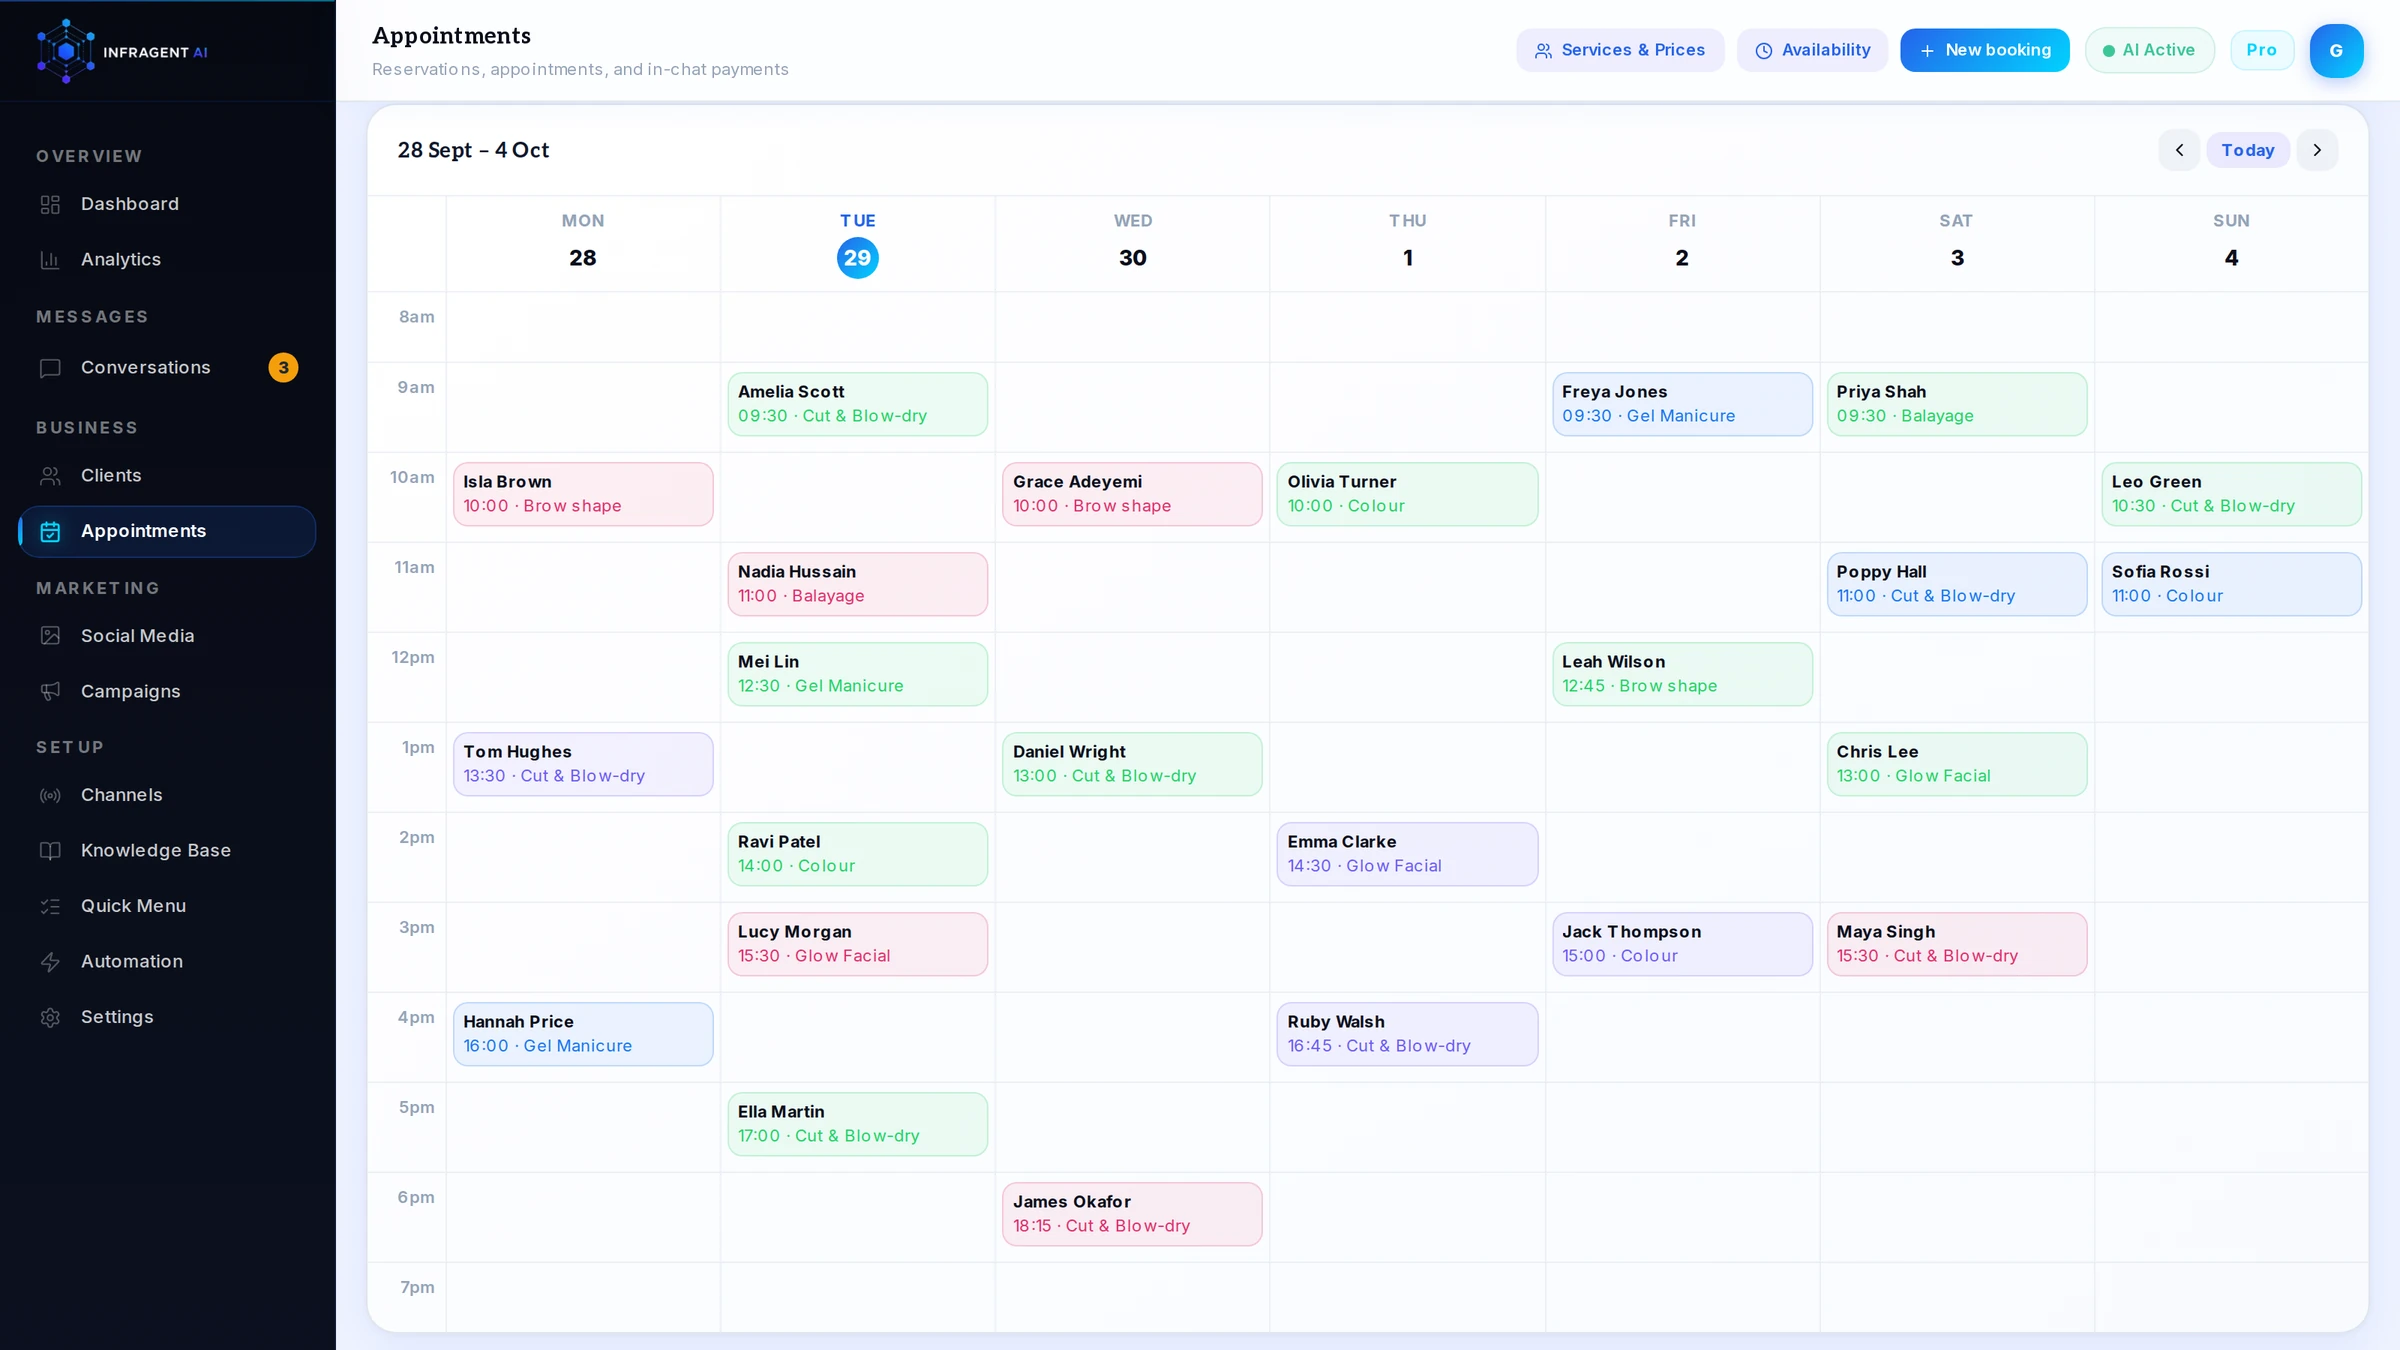Open Freya Jones's Gel Manicure booking
The image size is (2400, 1350).
point(1682,404)
